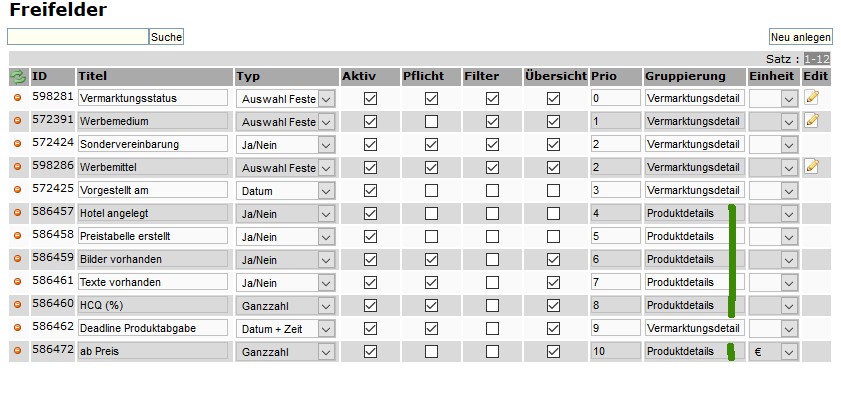Viewport: 841px width, 393px height.
Task: Uncheck the Übersicht checkbox for Bilder vorhanden
Action: click(554, 259)
